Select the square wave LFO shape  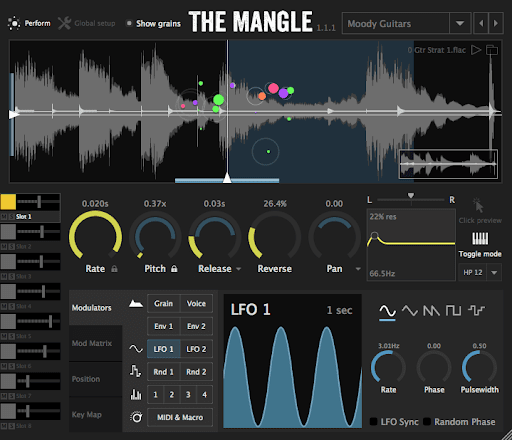tap(453, 311)
